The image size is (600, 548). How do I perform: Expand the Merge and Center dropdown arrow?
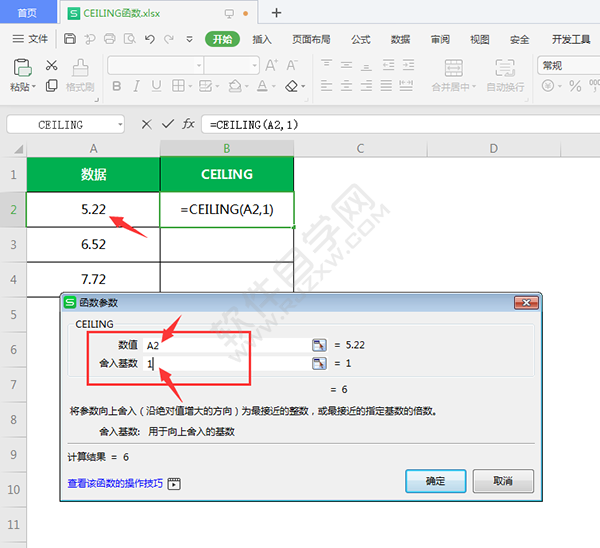coord(474,87)
